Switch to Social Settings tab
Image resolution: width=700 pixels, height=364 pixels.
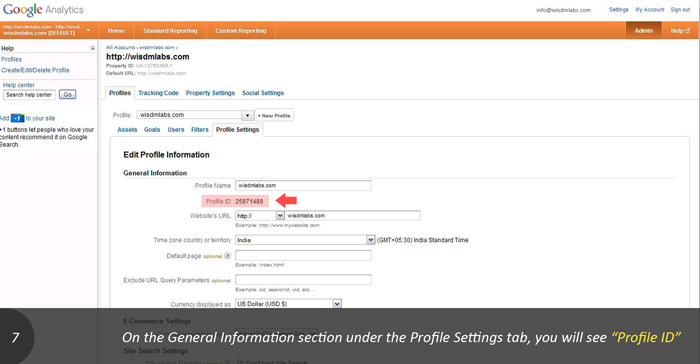tap(263, 93)
